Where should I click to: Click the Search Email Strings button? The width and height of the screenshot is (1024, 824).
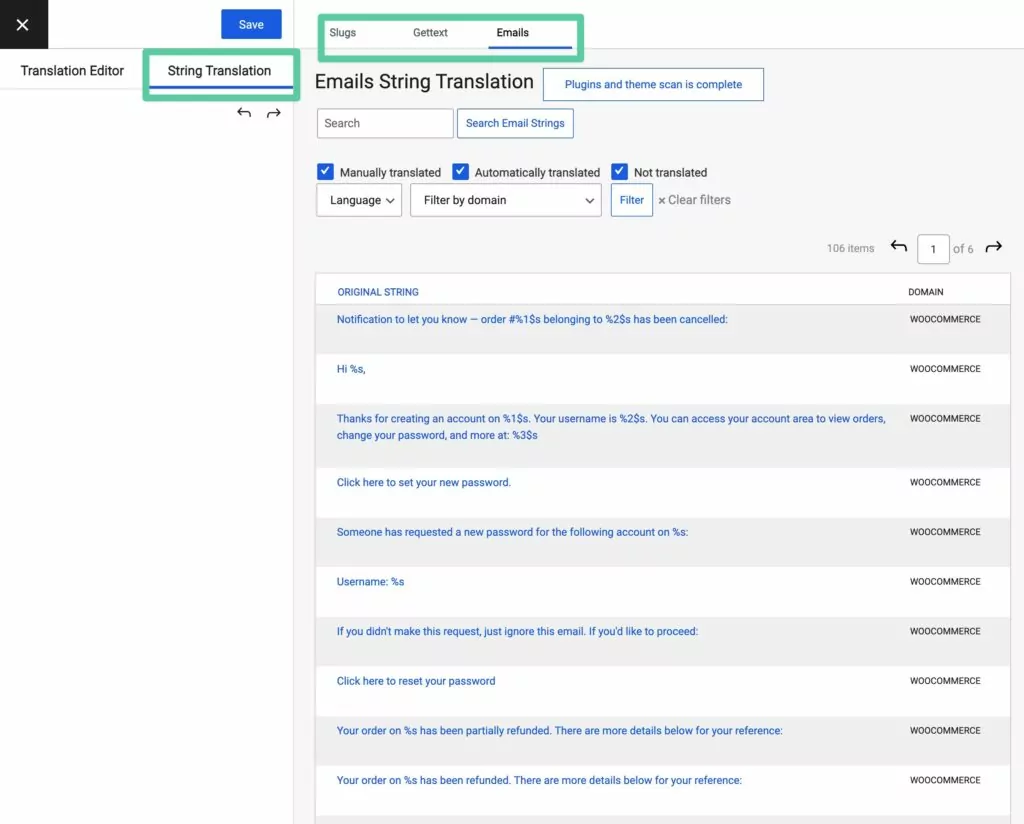[515, 123]
